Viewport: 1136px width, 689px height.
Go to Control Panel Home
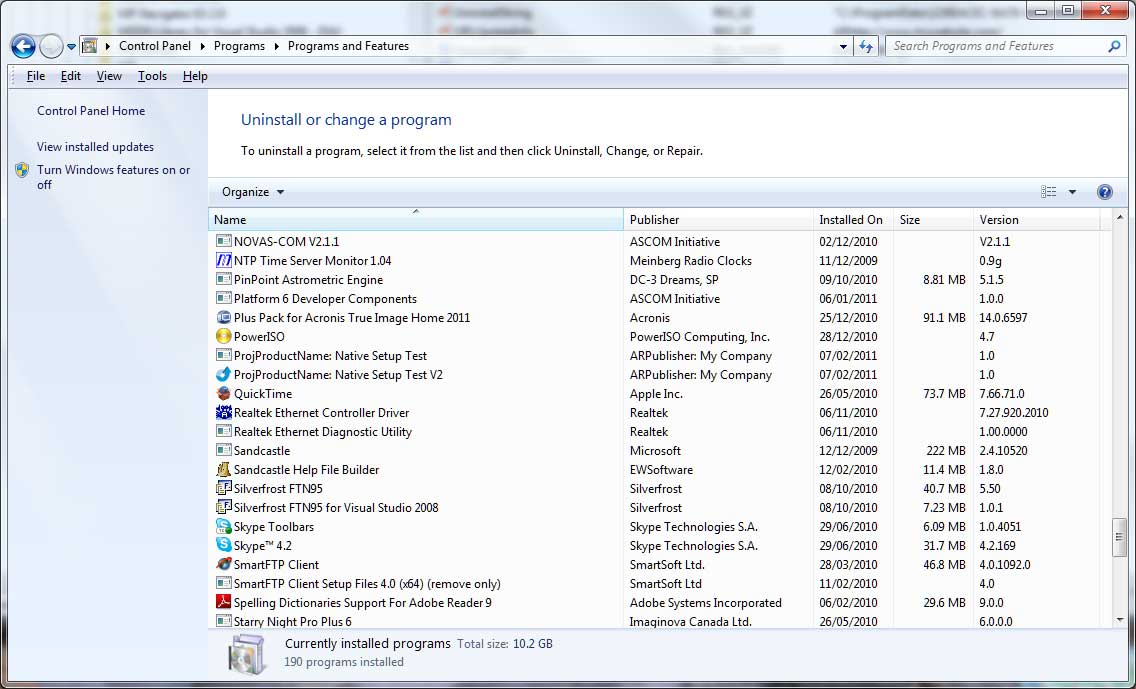(x=91, y=111)
